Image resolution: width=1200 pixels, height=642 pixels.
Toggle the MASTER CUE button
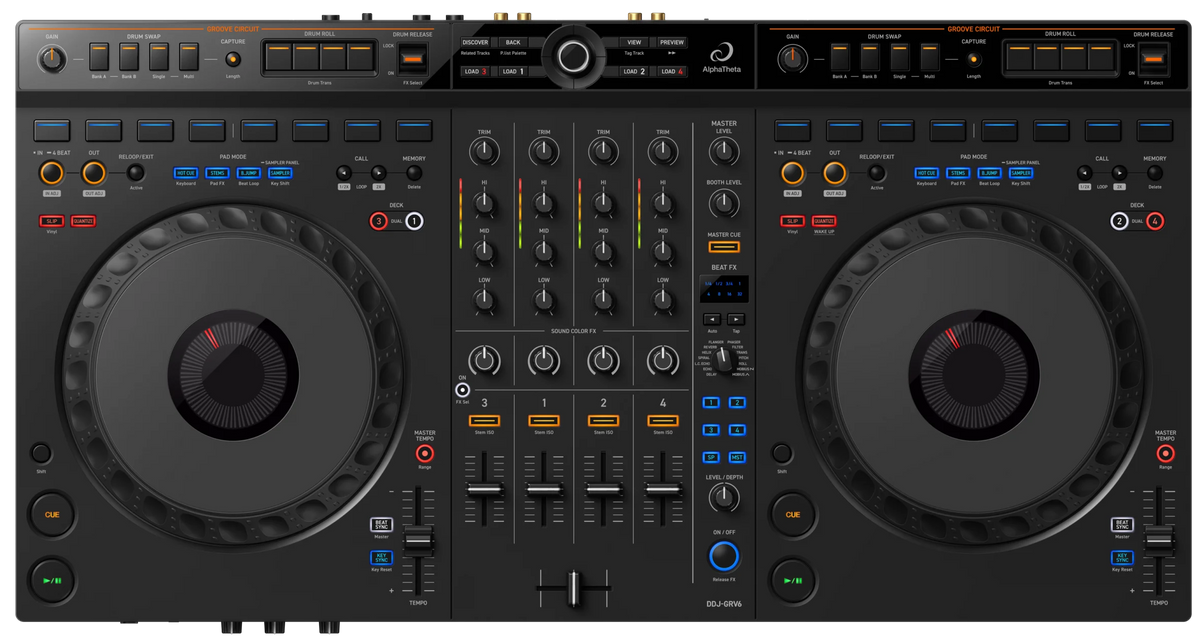[x=724, y=247]
